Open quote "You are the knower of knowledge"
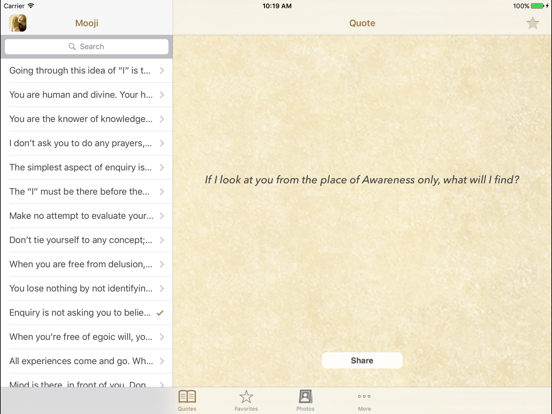552x414 pixels. coord(87,119)
